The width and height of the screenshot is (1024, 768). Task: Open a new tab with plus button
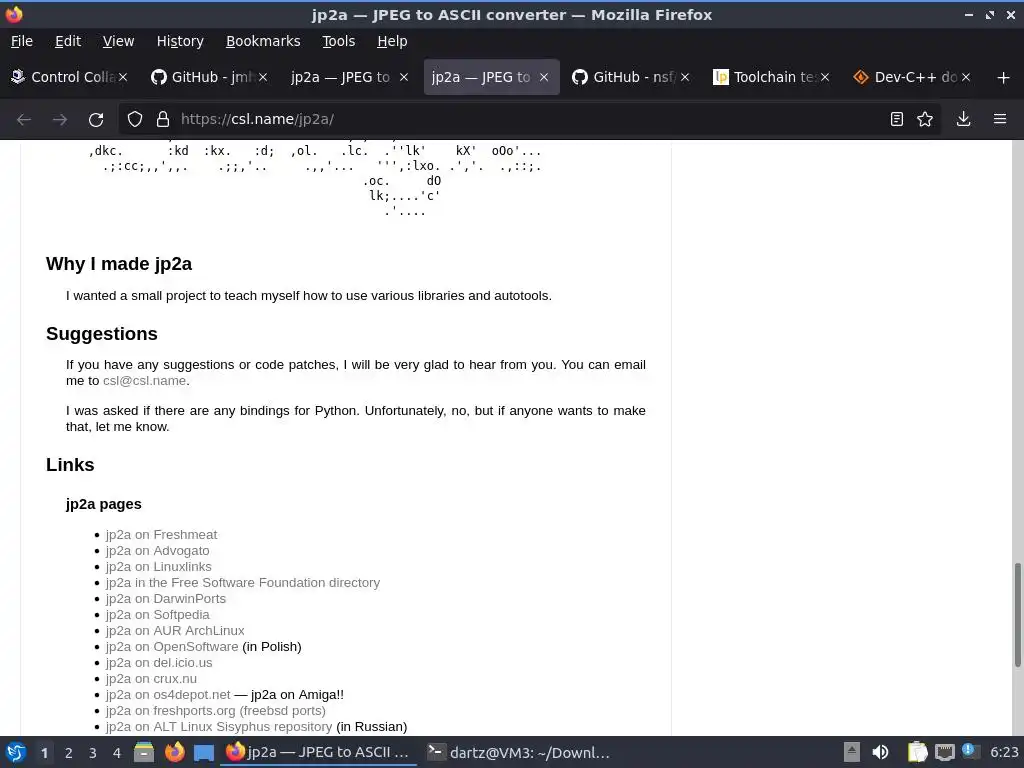[x=1004, y=78]
